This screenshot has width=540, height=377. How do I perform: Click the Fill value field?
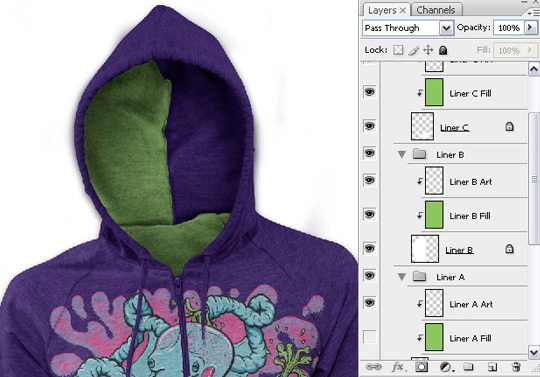[509, 51]
